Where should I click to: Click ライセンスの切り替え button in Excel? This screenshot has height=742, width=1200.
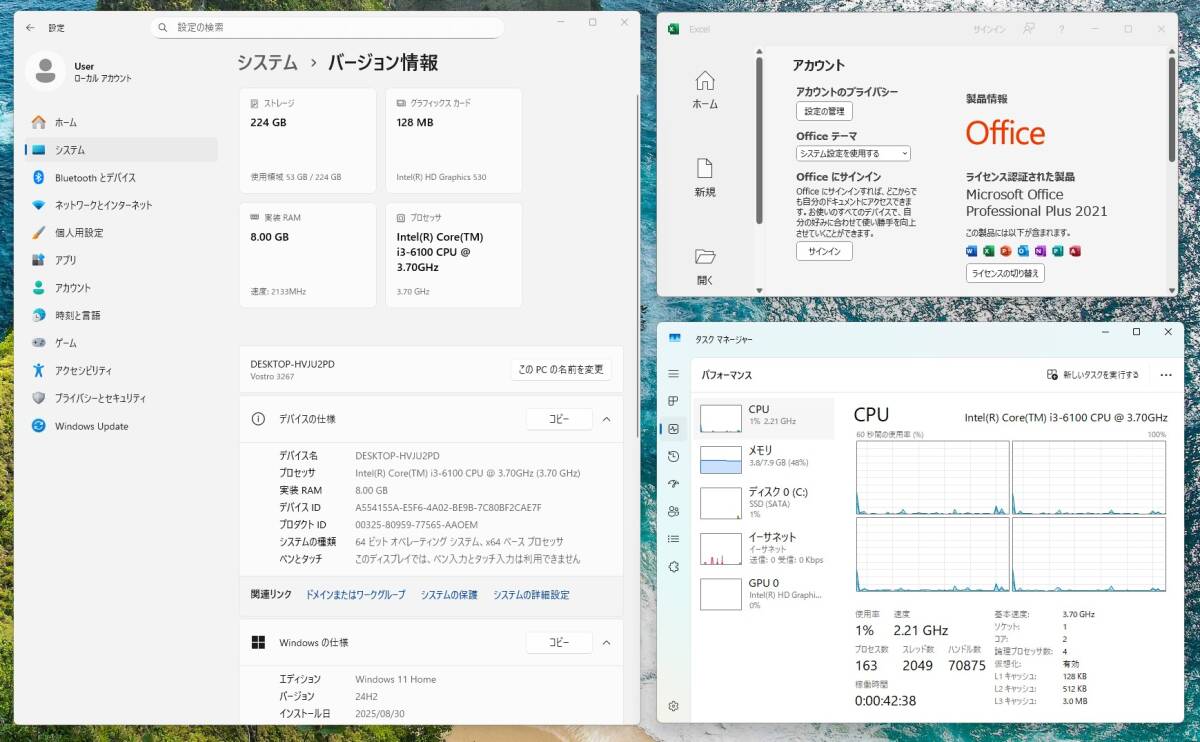(x=1005, y=273)
